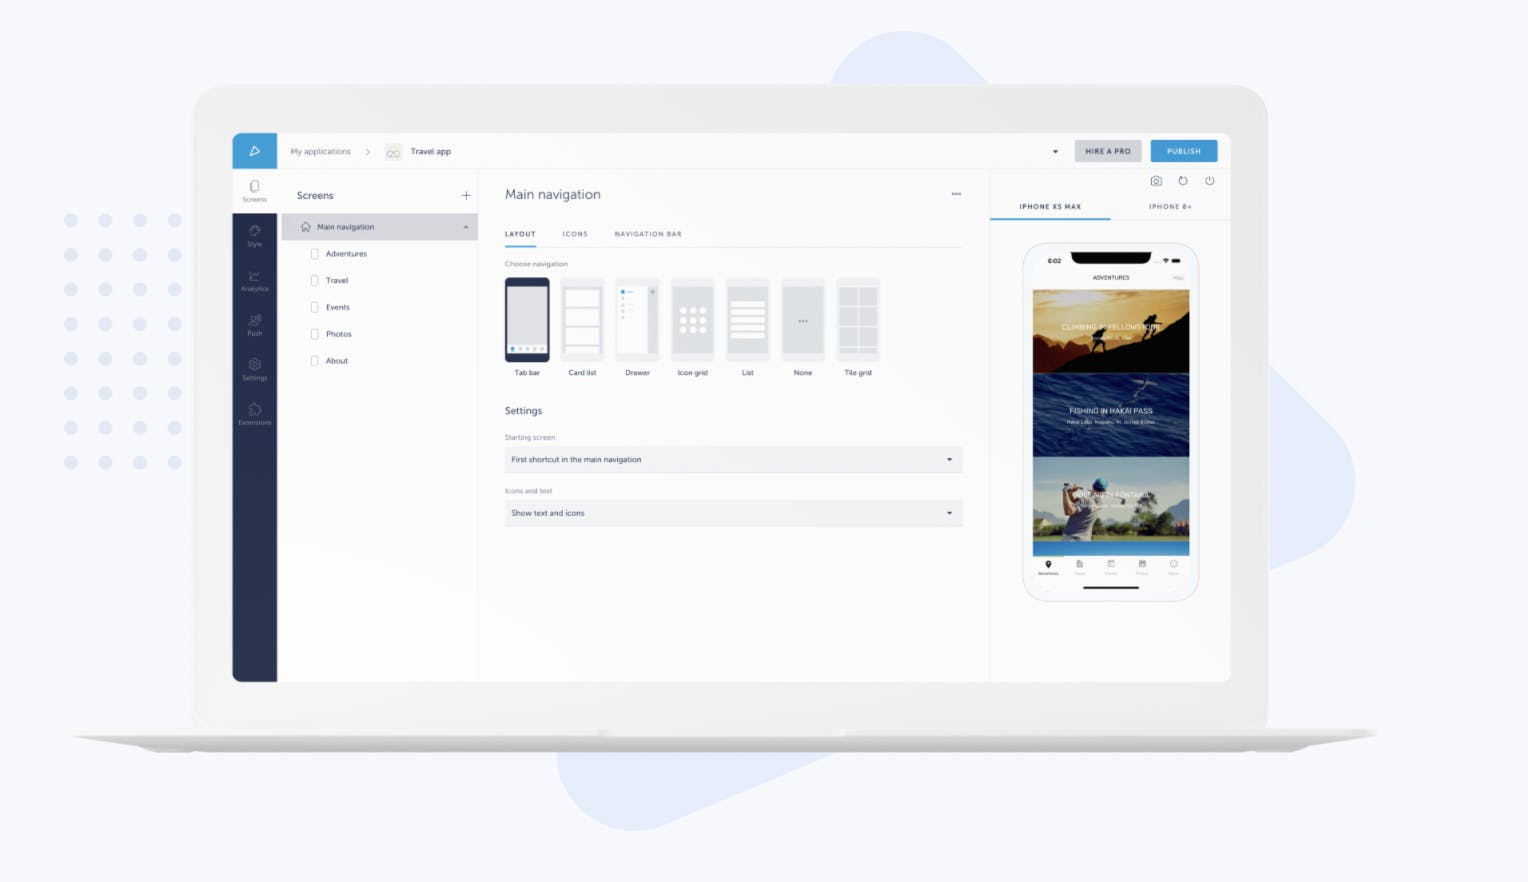Select the iPhone XS Max preview tab

(x=1050, y=207)
